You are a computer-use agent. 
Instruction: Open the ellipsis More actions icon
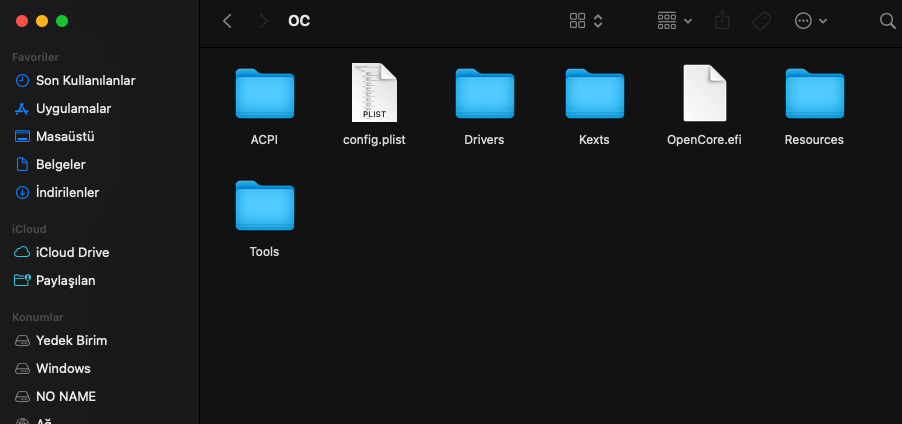803,21
